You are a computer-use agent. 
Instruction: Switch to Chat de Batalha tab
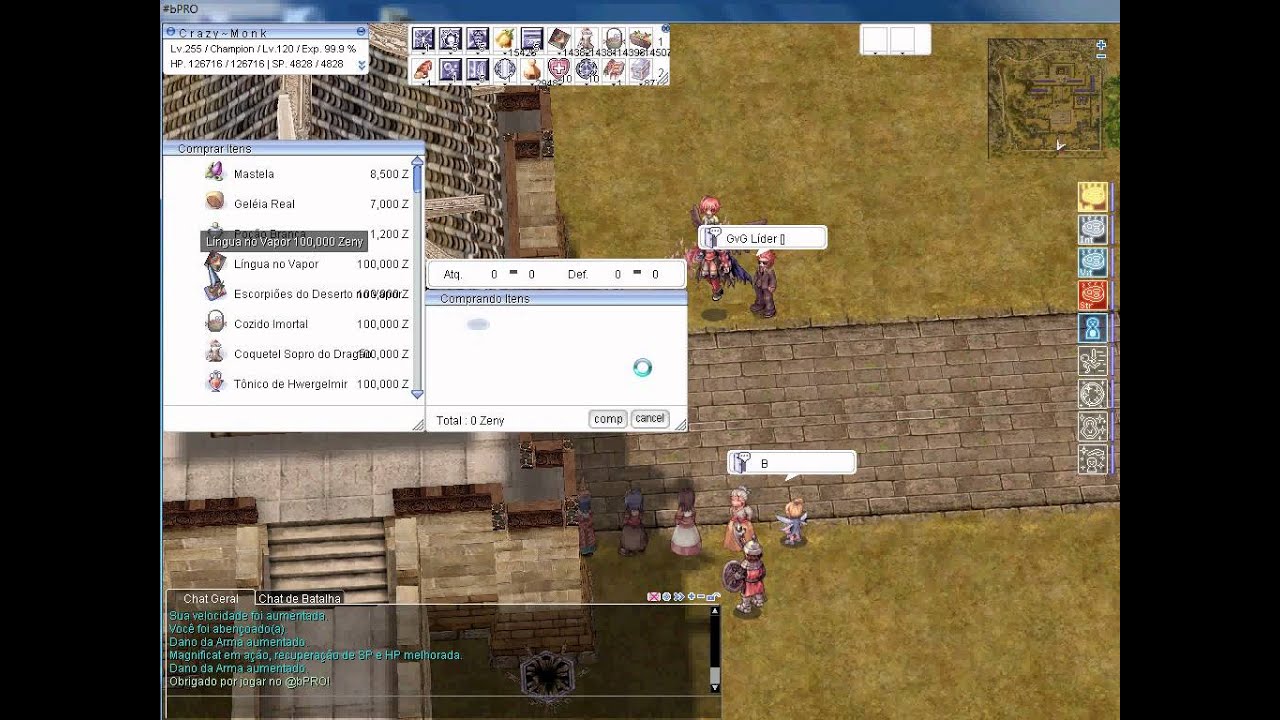(300, 598)
